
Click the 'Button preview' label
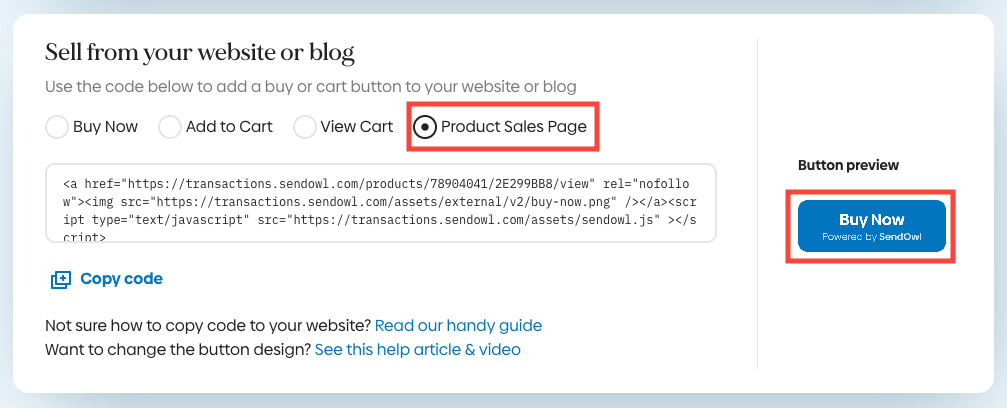click(x=848, y=165)
